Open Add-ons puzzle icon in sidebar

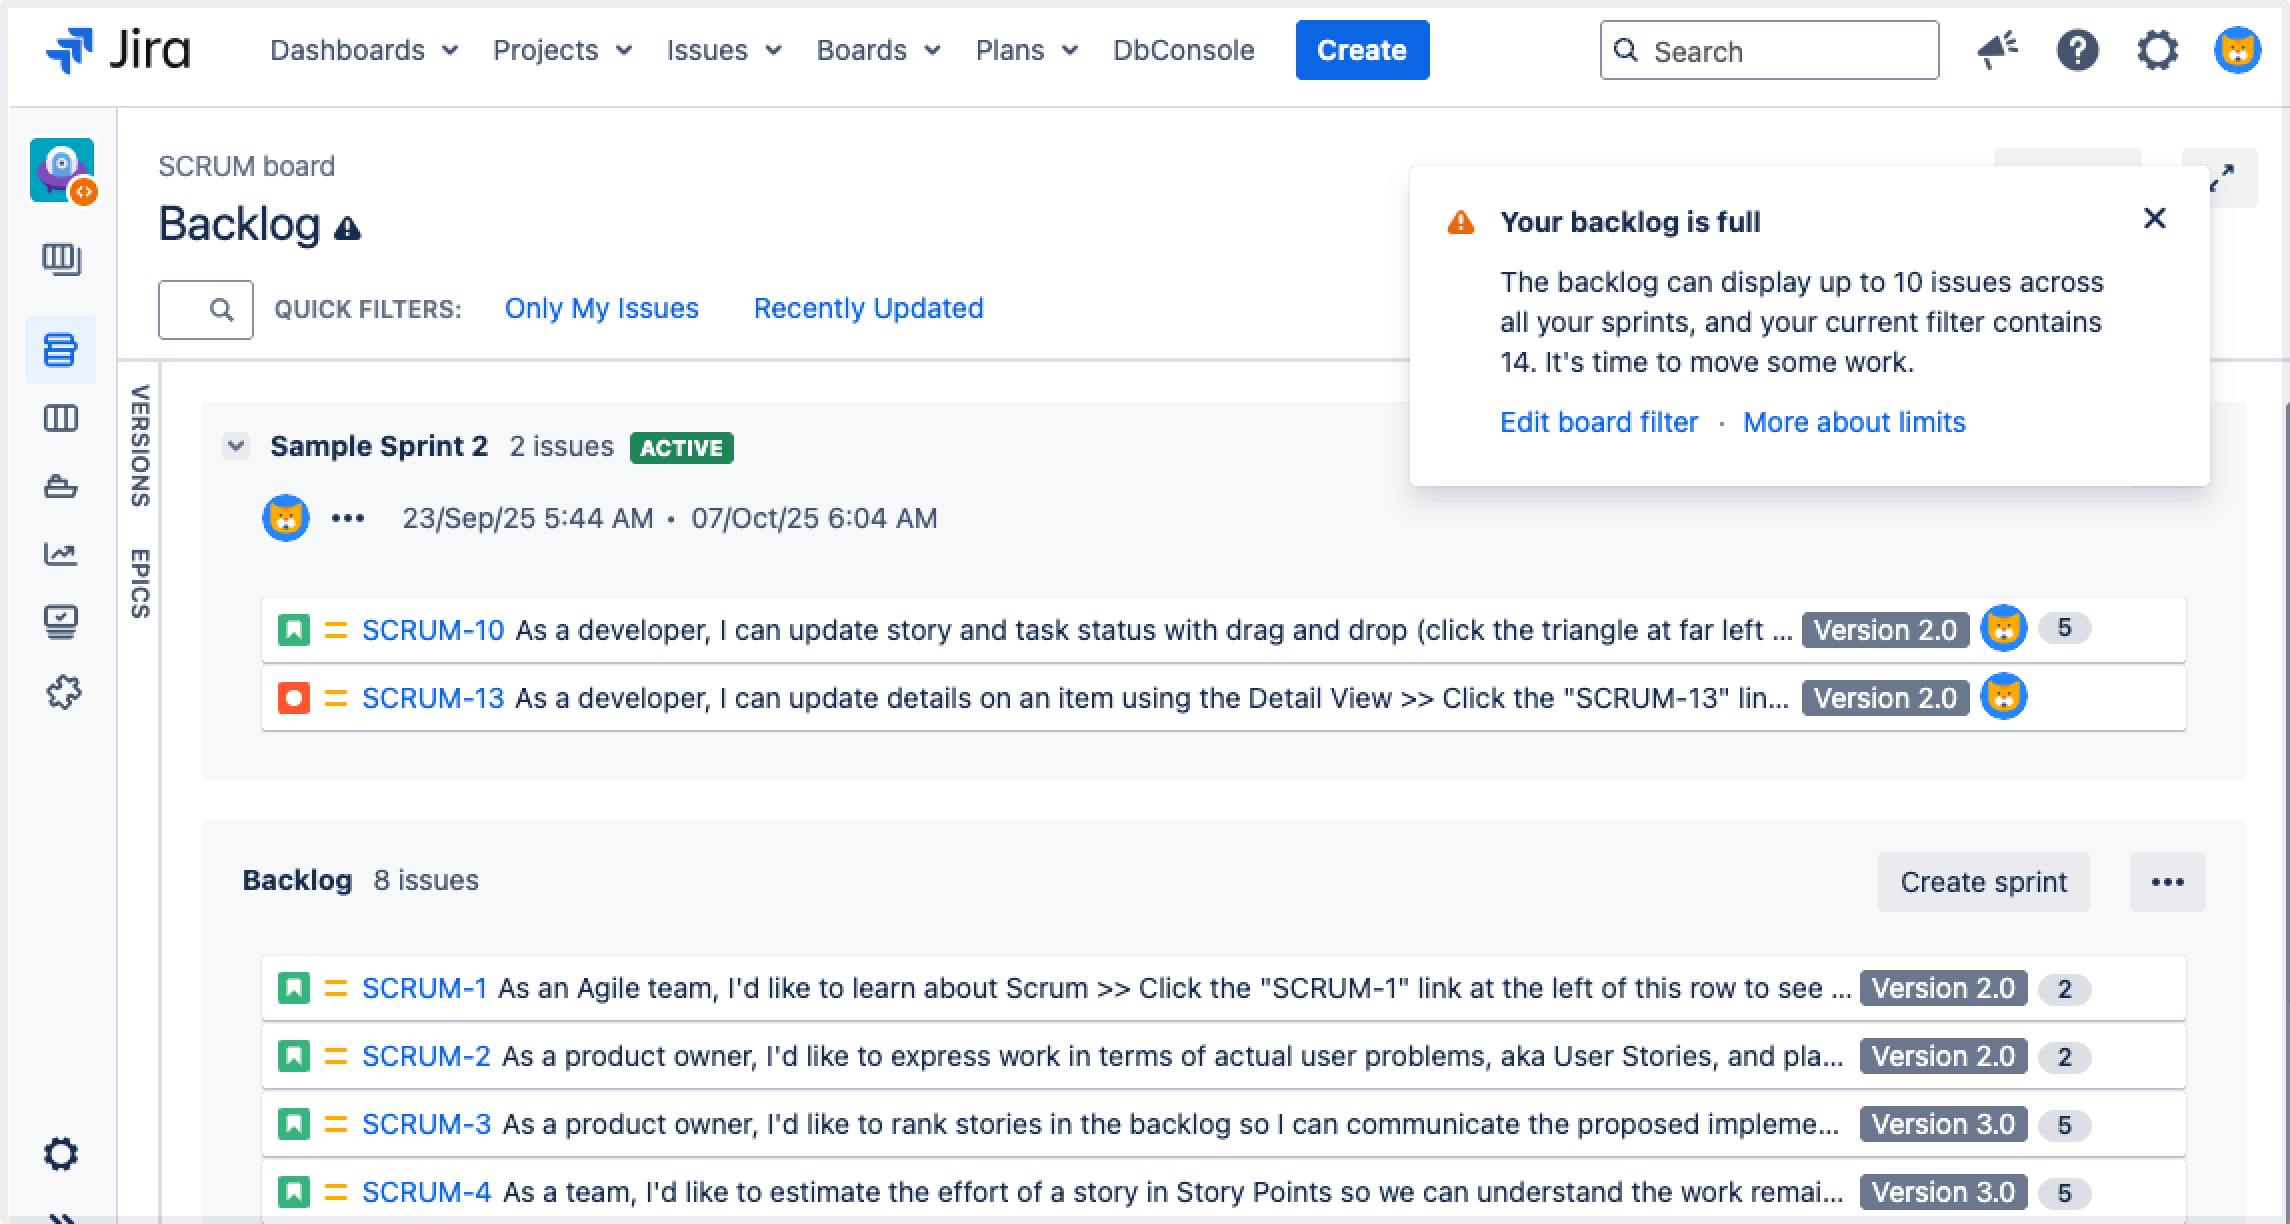coord(62,692)
